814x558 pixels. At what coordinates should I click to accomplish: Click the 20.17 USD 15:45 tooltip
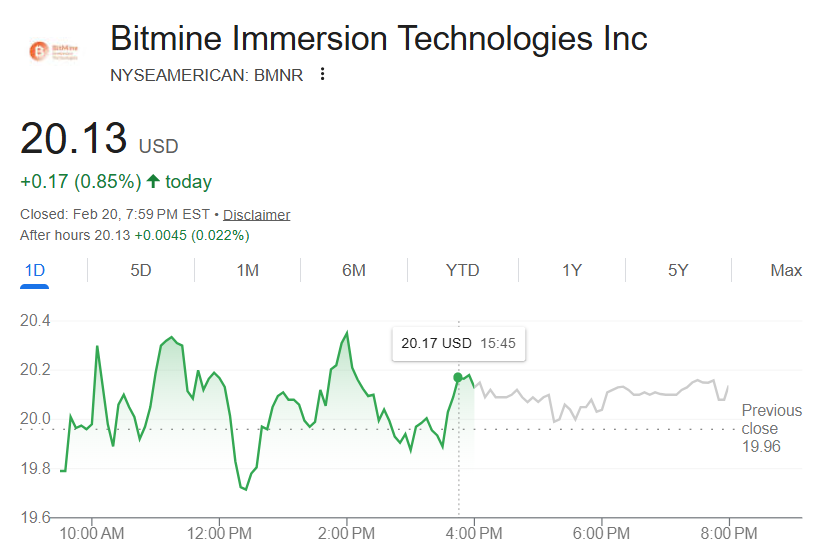pyautogui.click(x=458, y=343)
